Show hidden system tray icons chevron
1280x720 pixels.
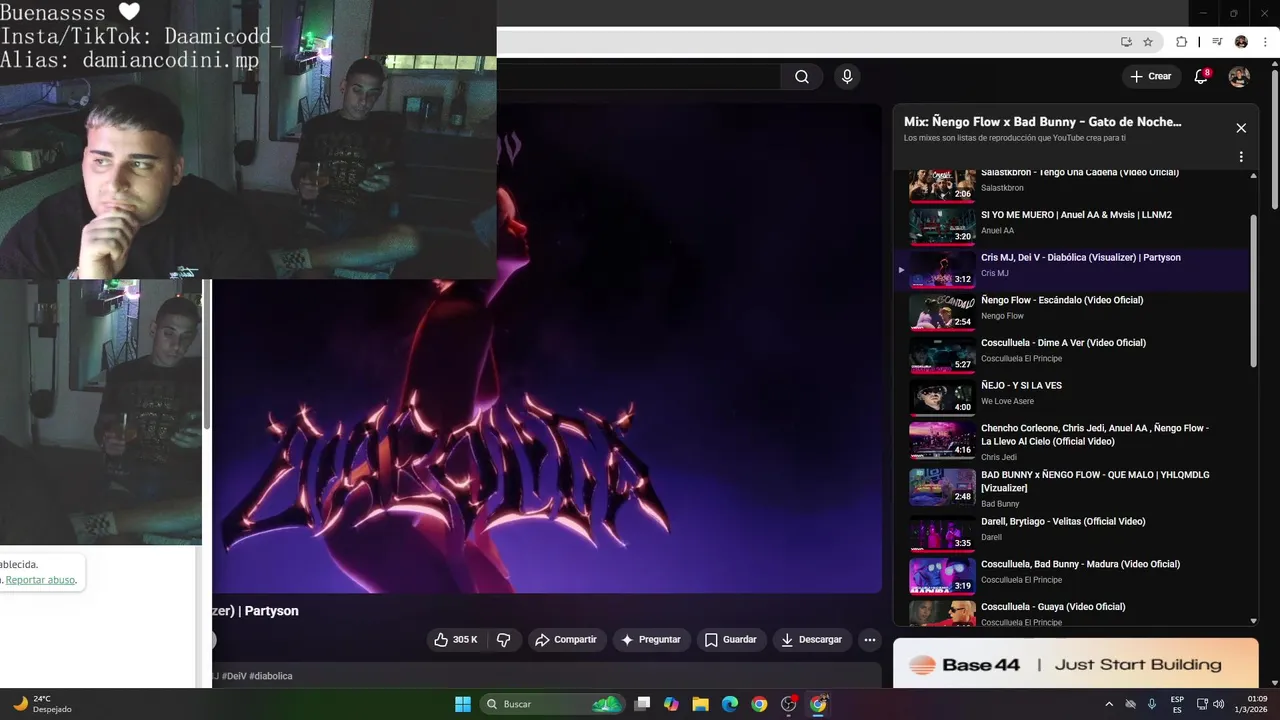[1108, 704]
